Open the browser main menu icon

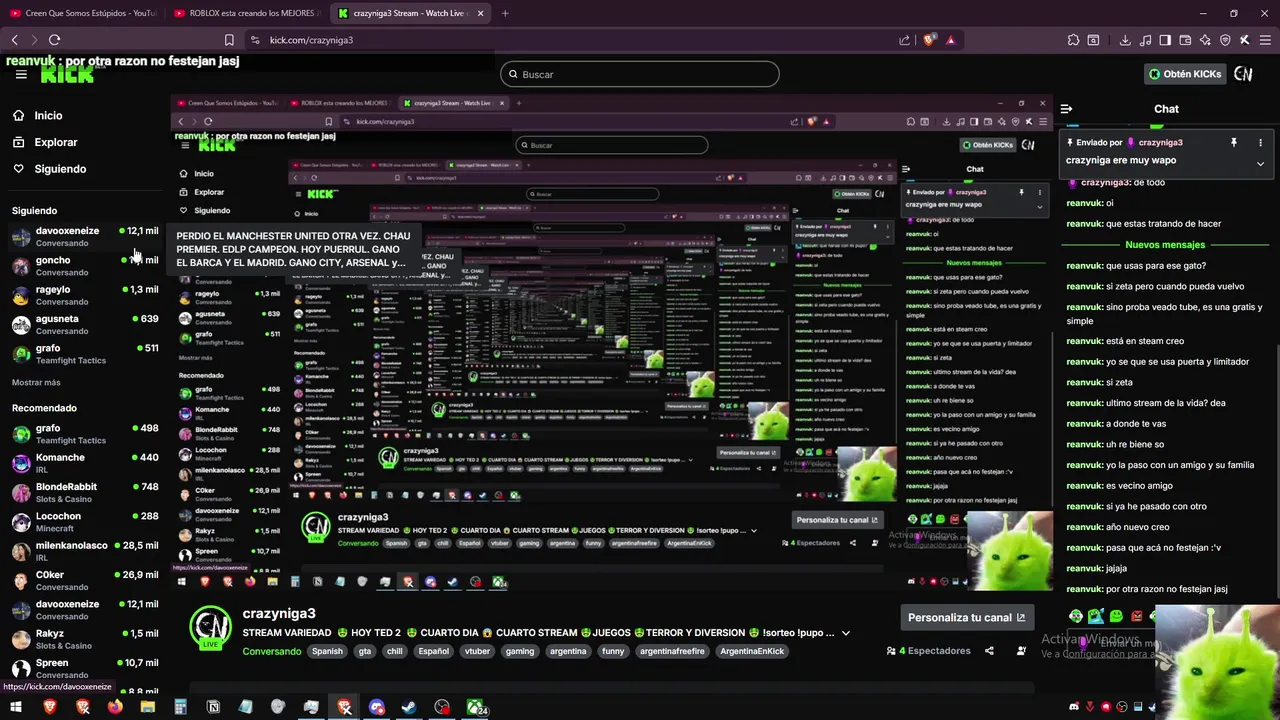click(x=1265, y=40)
